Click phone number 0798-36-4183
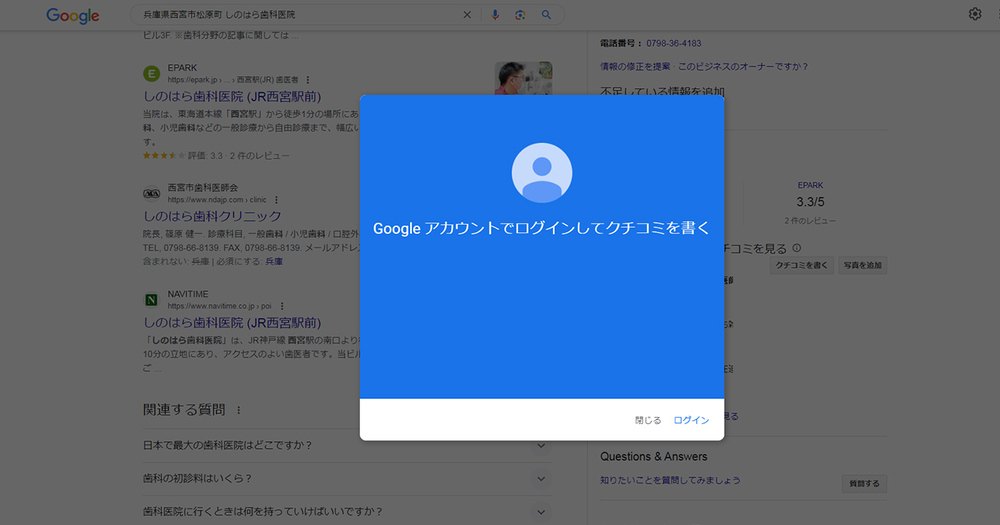The width and height of the screenshot is (1000, 525). tap(674, 43)
